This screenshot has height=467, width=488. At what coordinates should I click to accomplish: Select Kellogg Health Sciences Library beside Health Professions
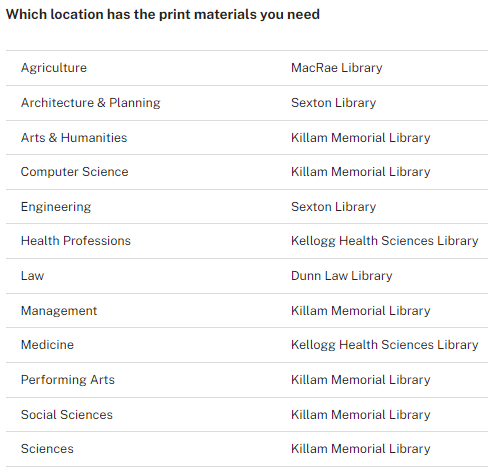coord(385,241)
